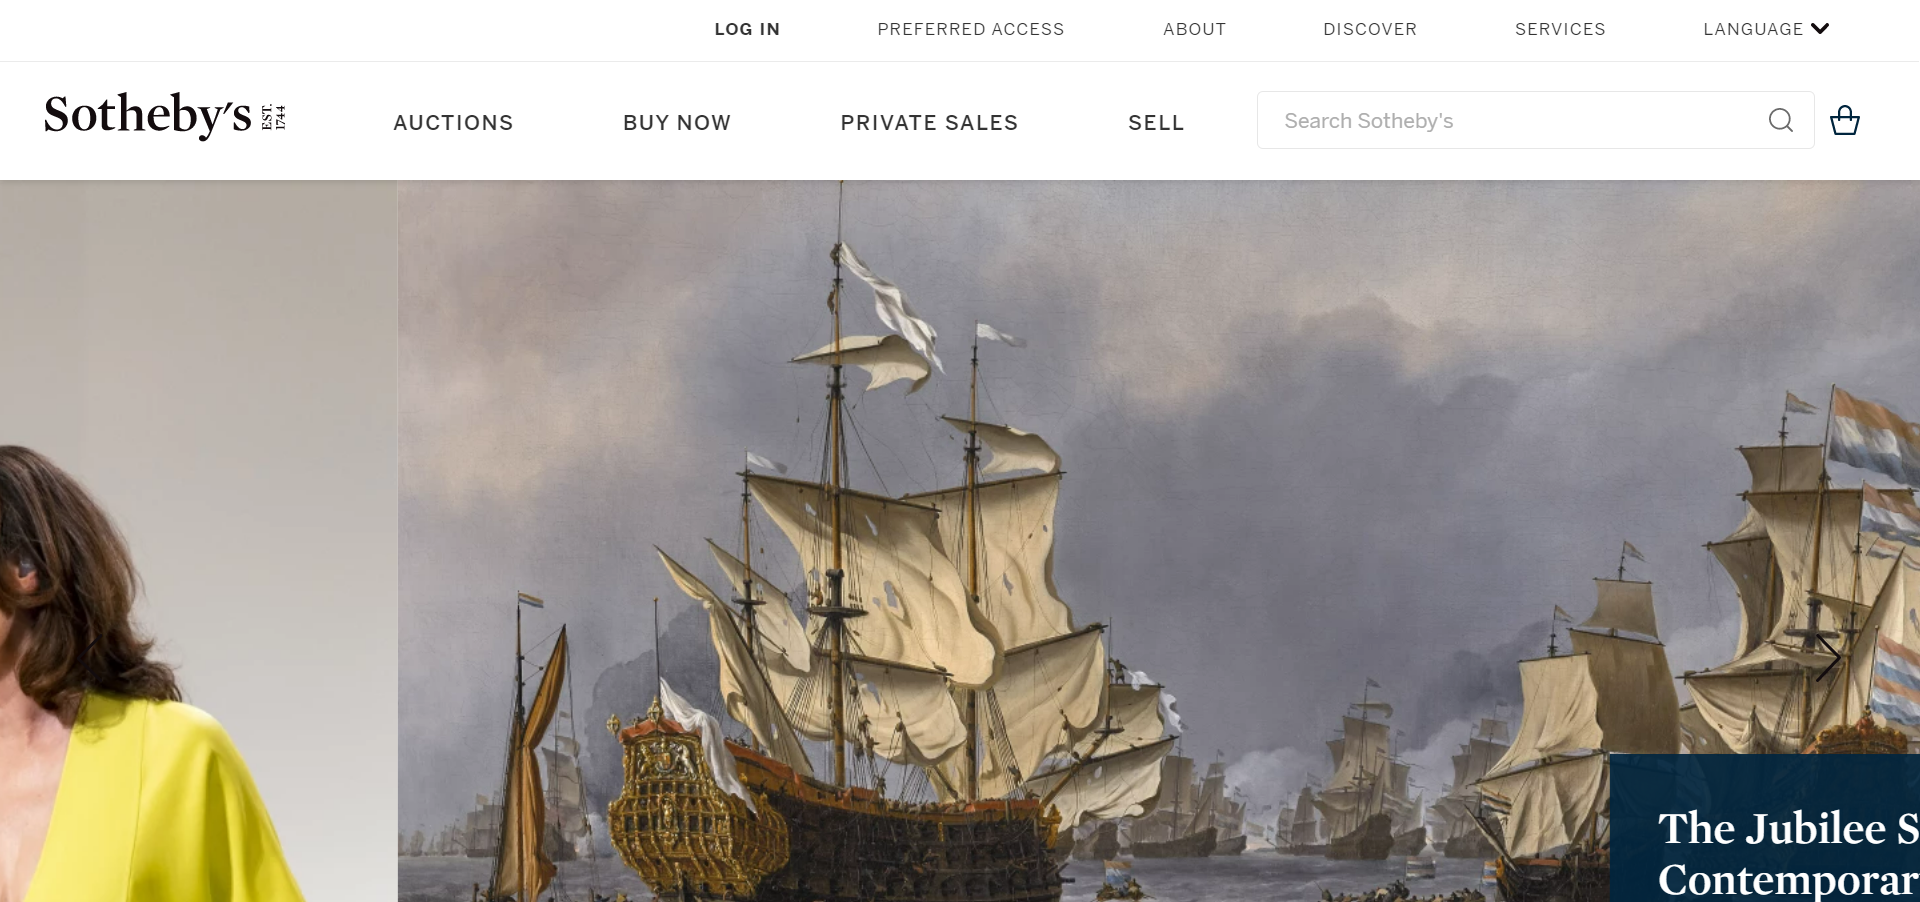This screenshot has height=902, width=1920.
Task: Open the LANGUAGE menu label
Action: [1753, 29]
